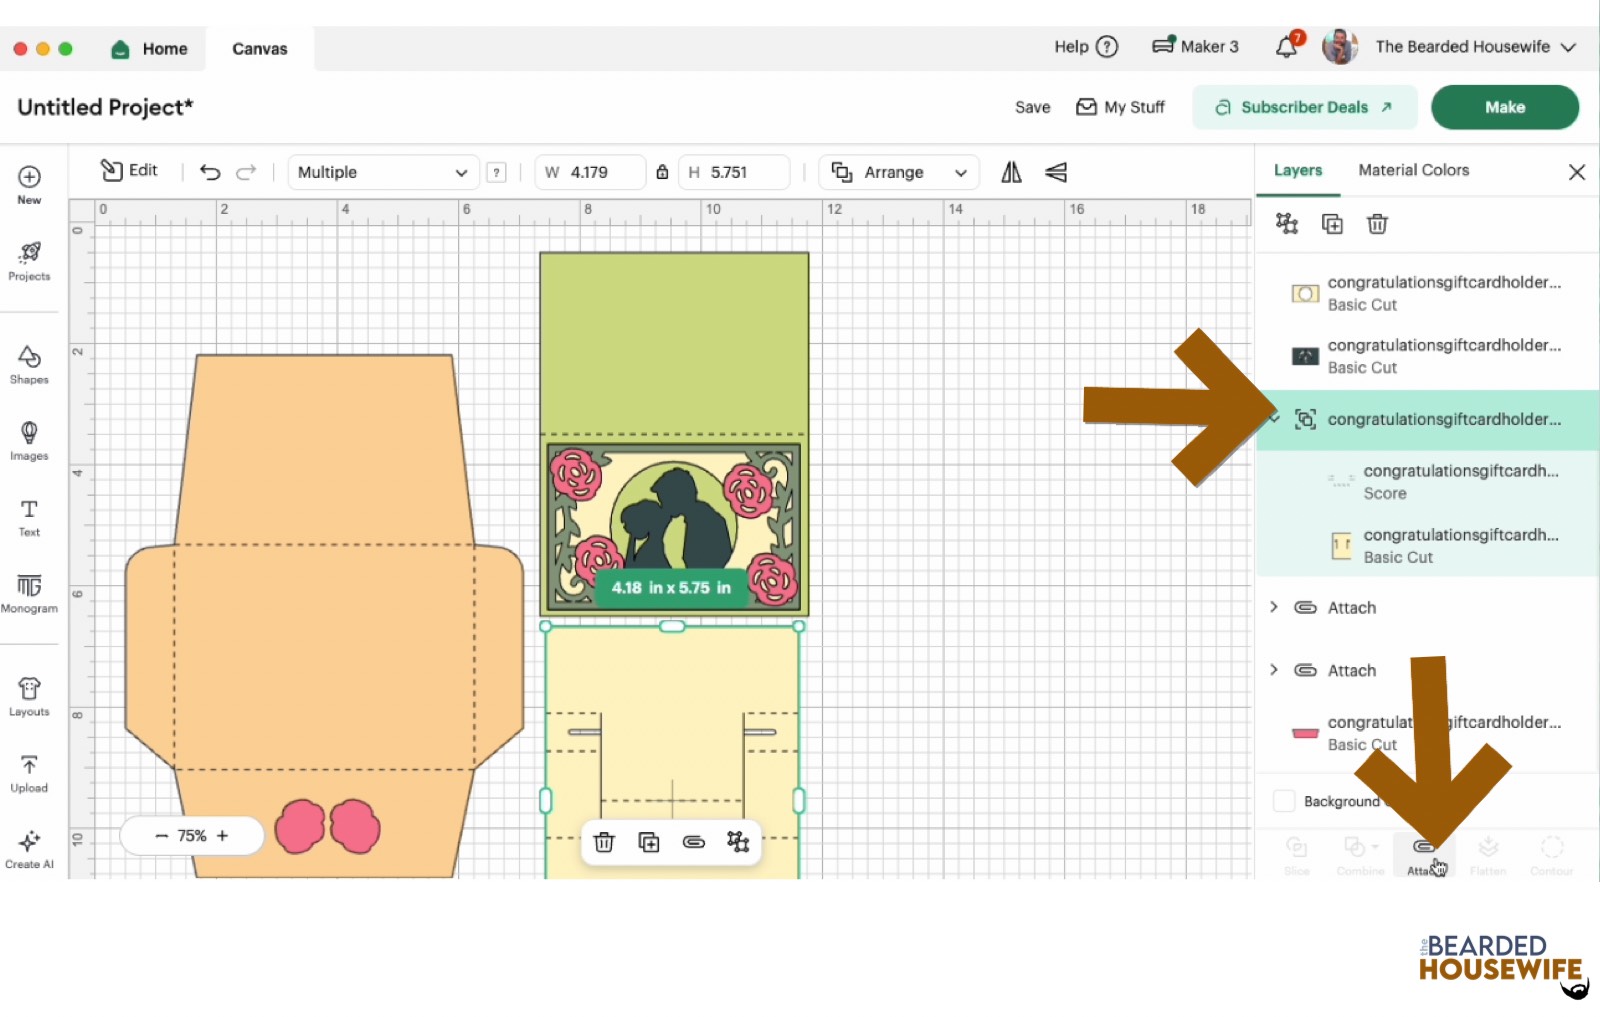Open the Arrange dropdown
The width and height of the screenshot is (1600, 1017).
[x=899, y=172]
